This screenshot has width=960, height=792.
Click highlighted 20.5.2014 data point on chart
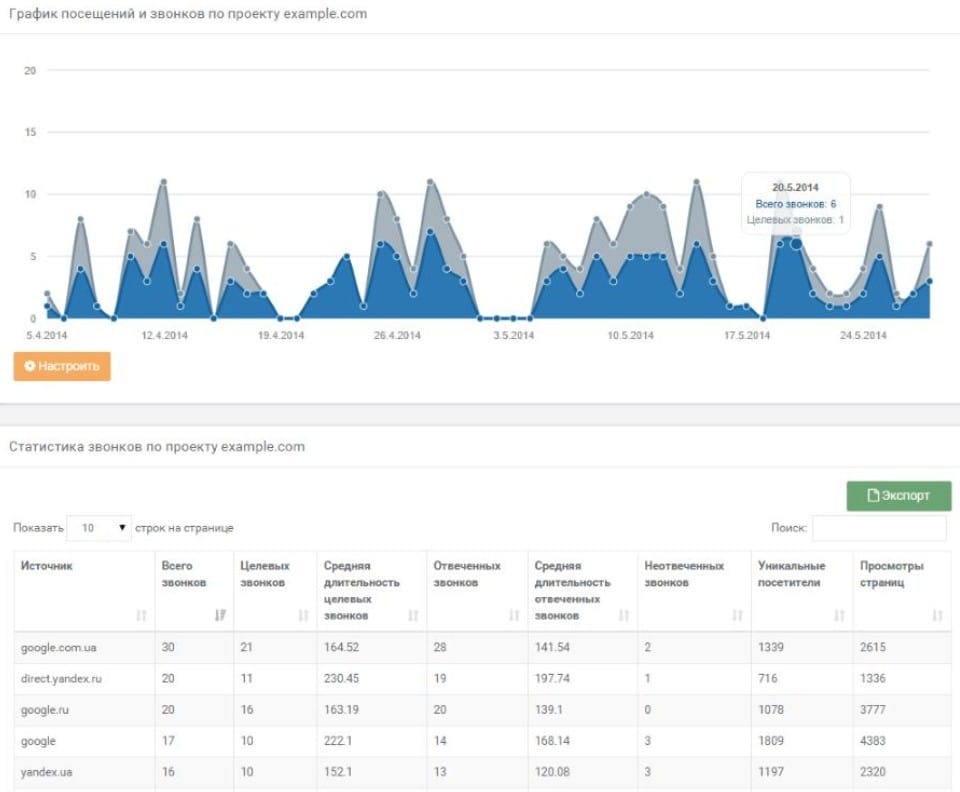tap(796, 243)
